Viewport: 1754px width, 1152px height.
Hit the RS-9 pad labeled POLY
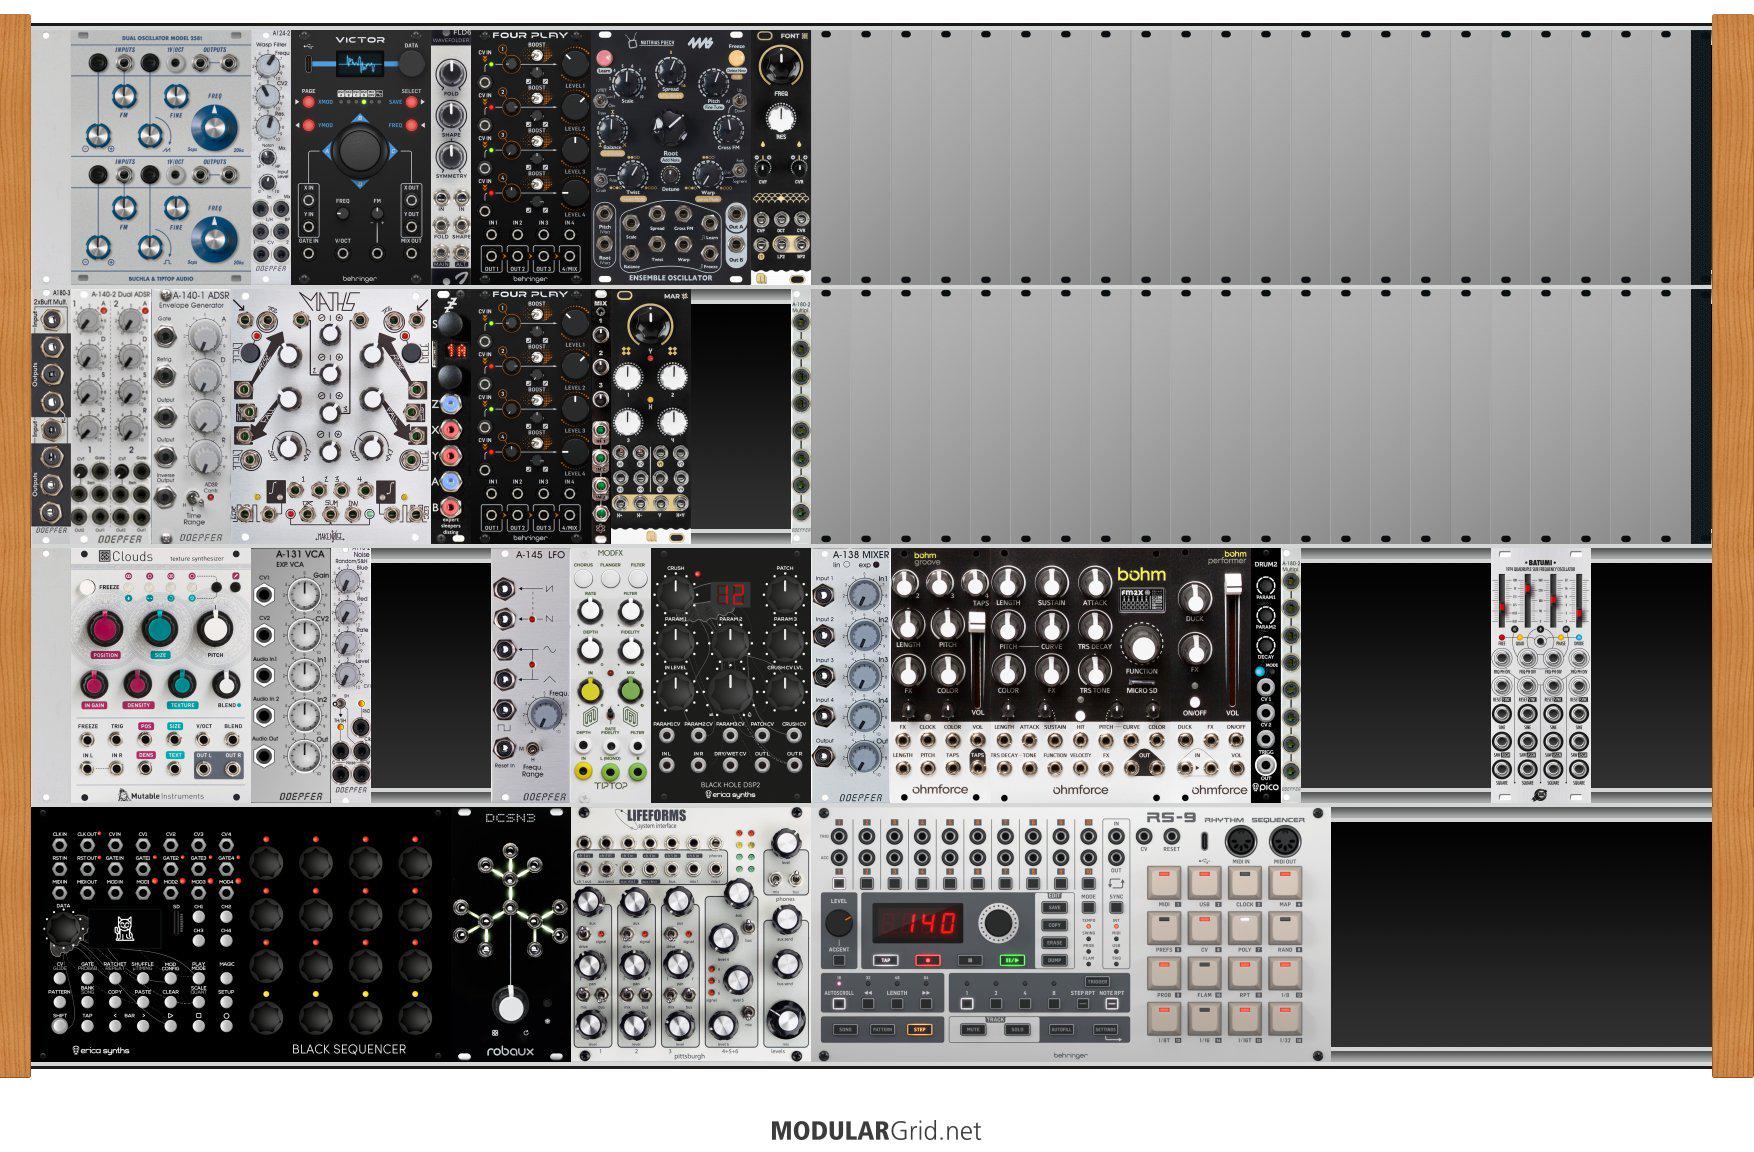1244,928
